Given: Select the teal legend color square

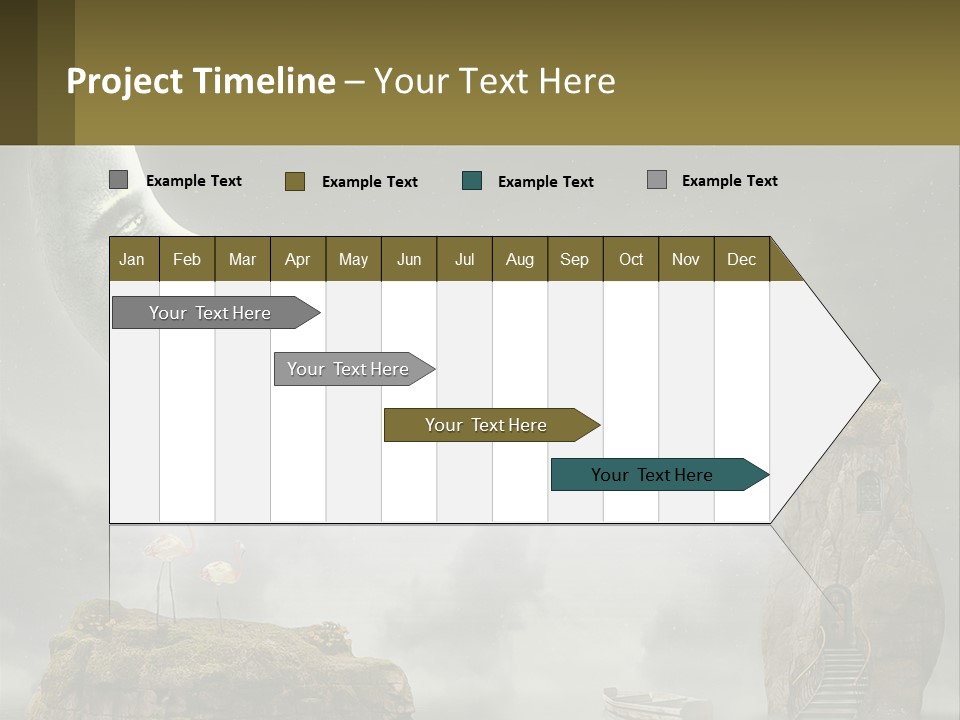Looking at the screenshot, I should (x=472, y=181).
